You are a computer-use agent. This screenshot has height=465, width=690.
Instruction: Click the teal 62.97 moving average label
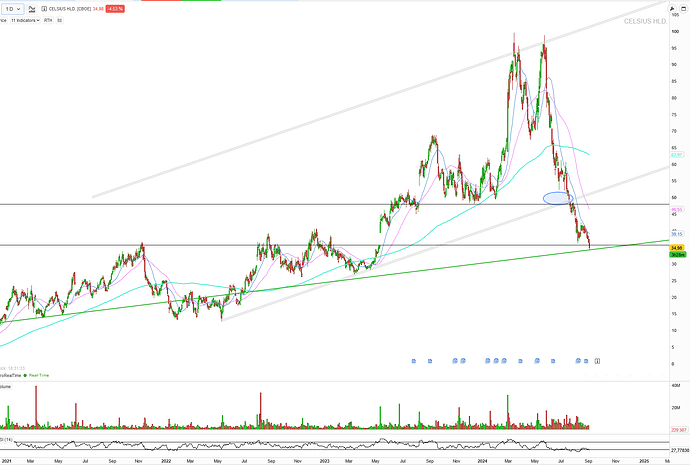(676, 155)
